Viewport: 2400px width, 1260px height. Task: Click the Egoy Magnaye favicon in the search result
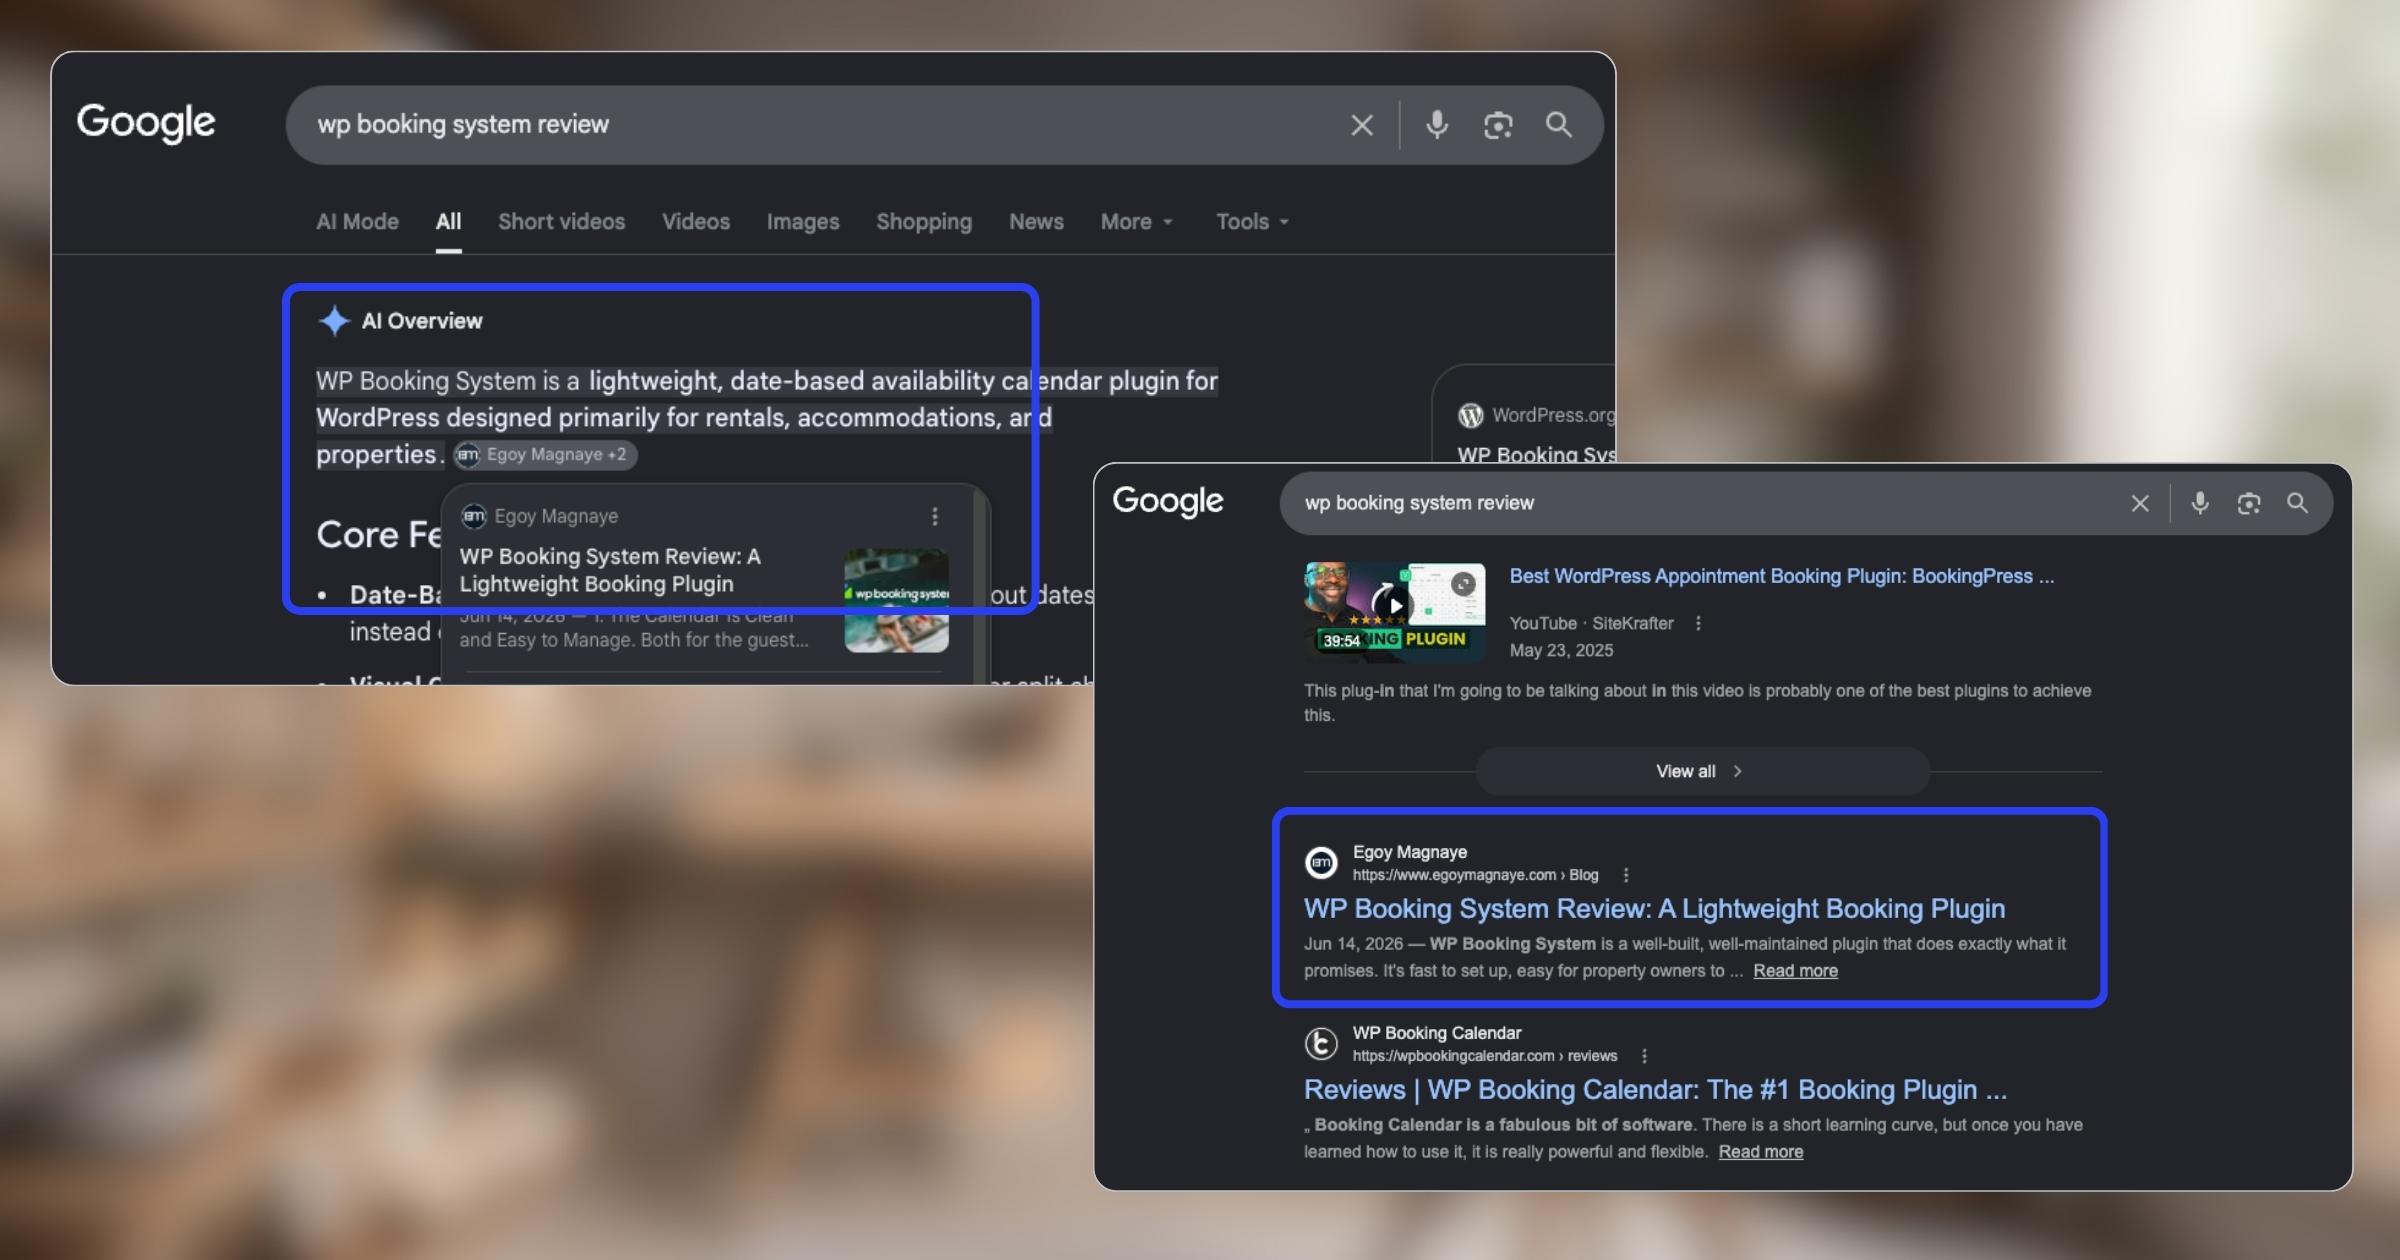pyautogui.click(x=1321, y=862)
